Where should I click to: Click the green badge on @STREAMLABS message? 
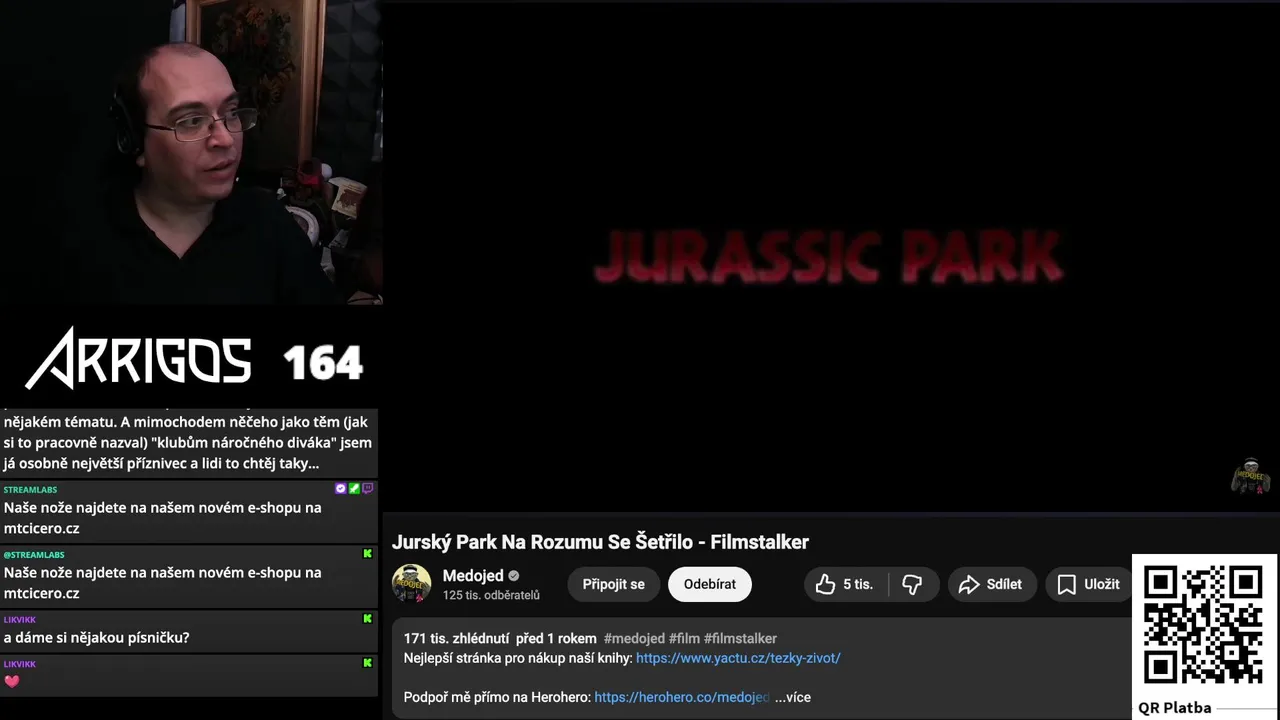(x=367, y=554)
